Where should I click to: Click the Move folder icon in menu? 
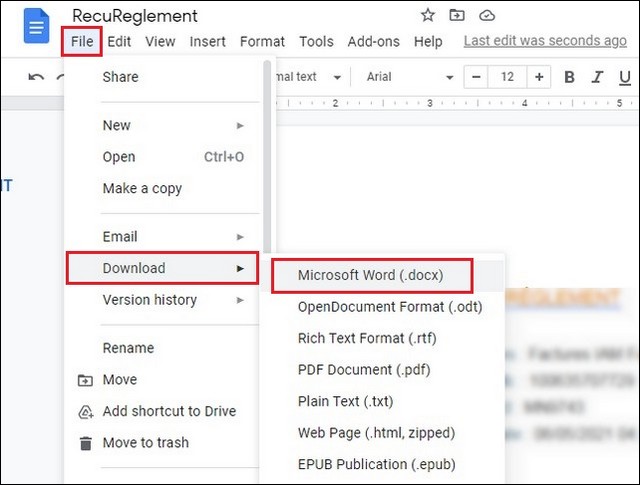[85, 380]
